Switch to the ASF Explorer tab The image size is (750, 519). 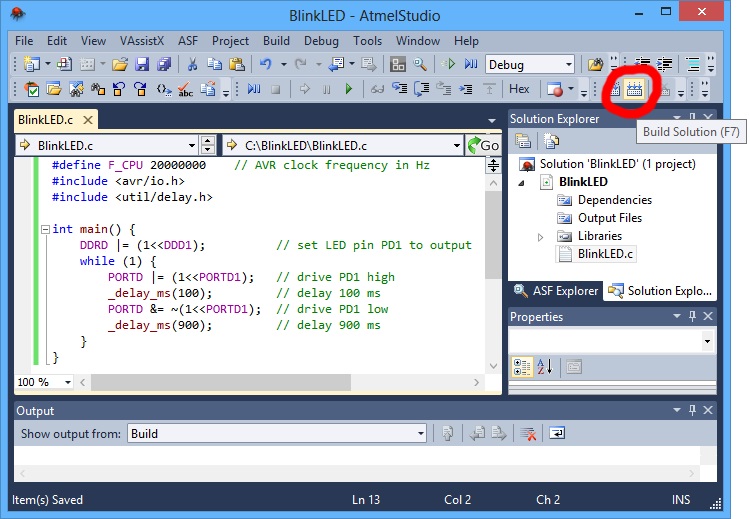click(556, 291)
